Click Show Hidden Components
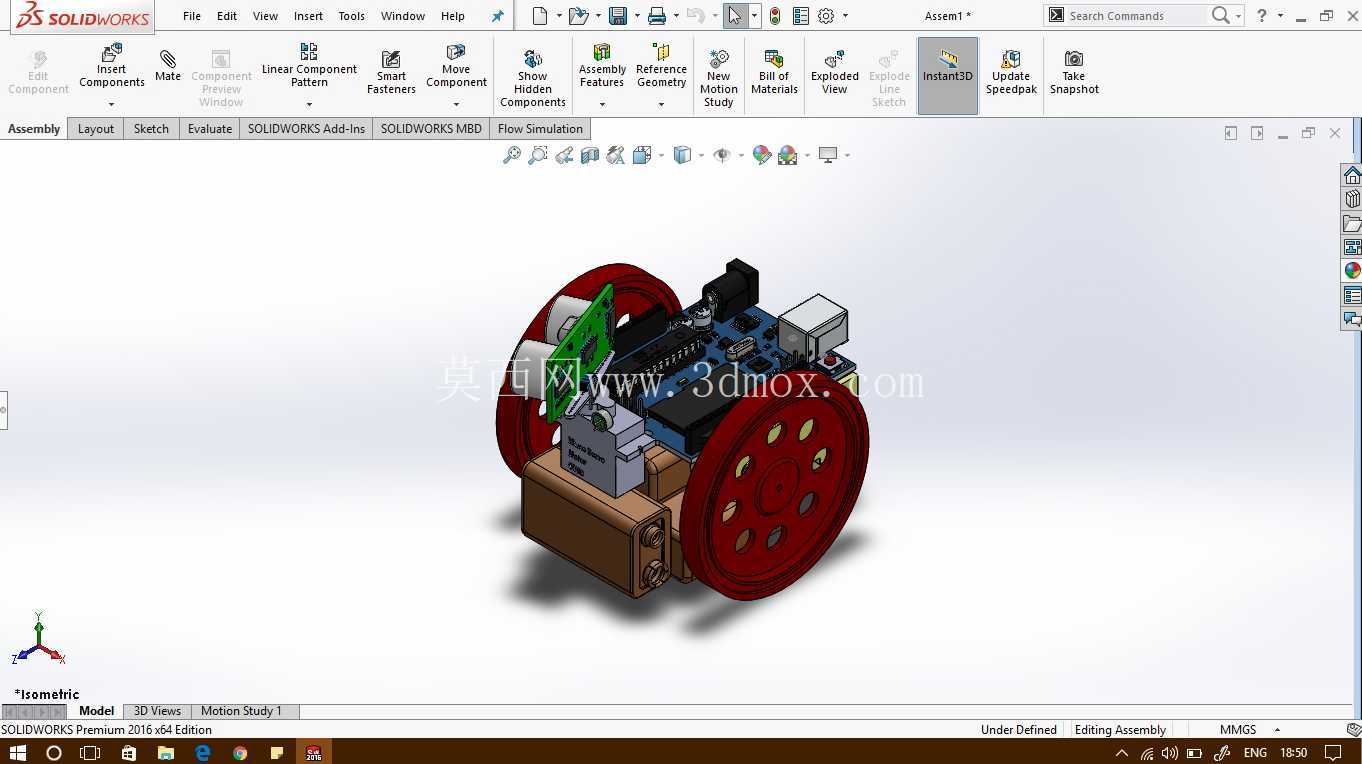This screenshot has height=764, width=1362. point(533,77)
